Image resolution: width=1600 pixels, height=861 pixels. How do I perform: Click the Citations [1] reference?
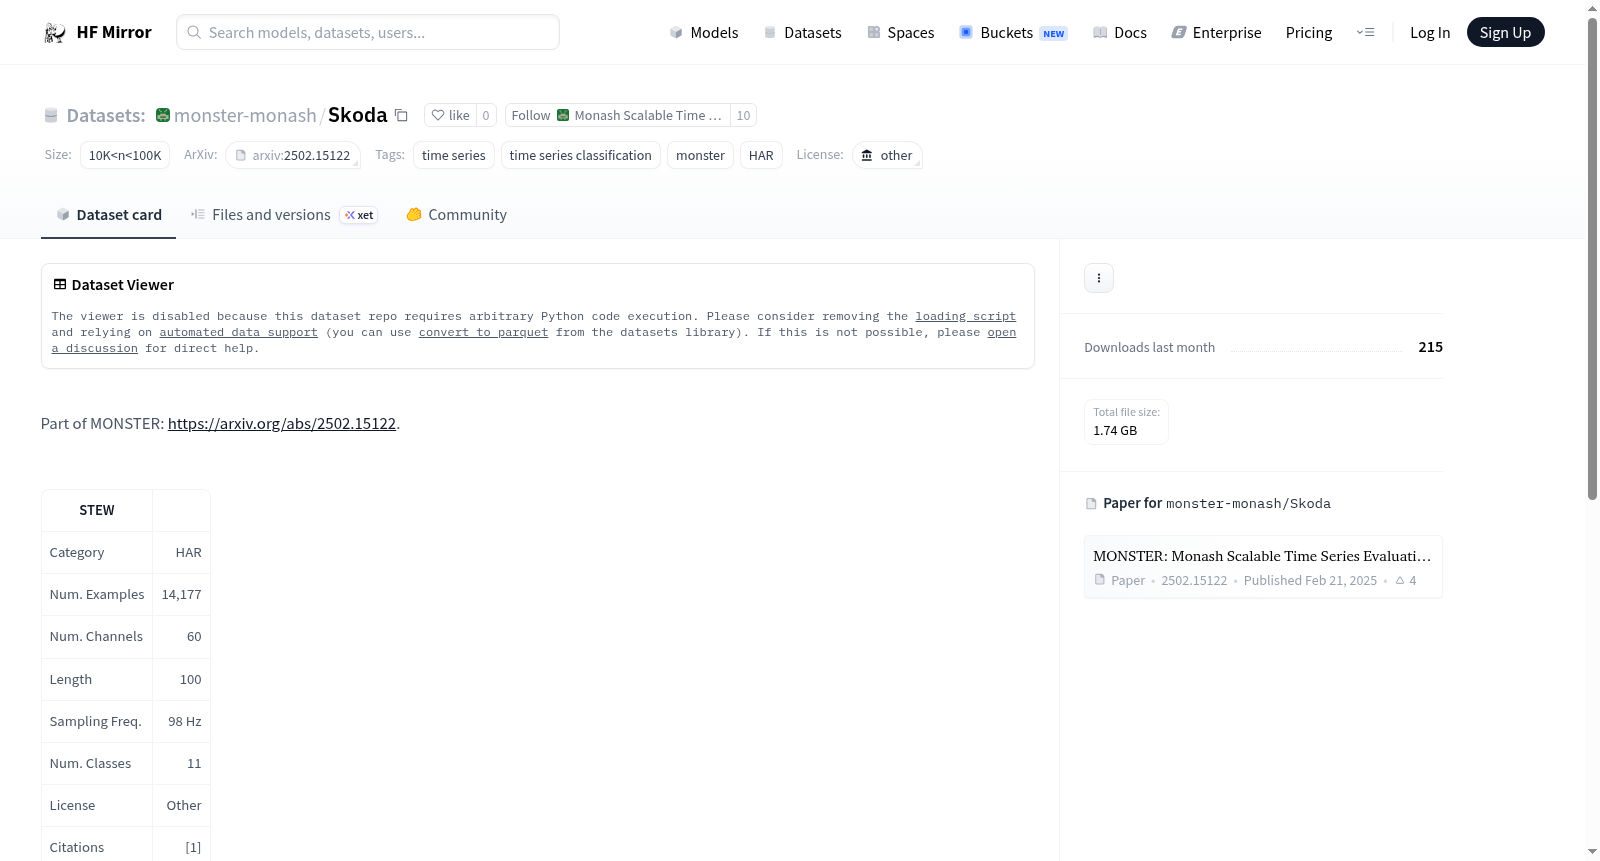point(193,847)
